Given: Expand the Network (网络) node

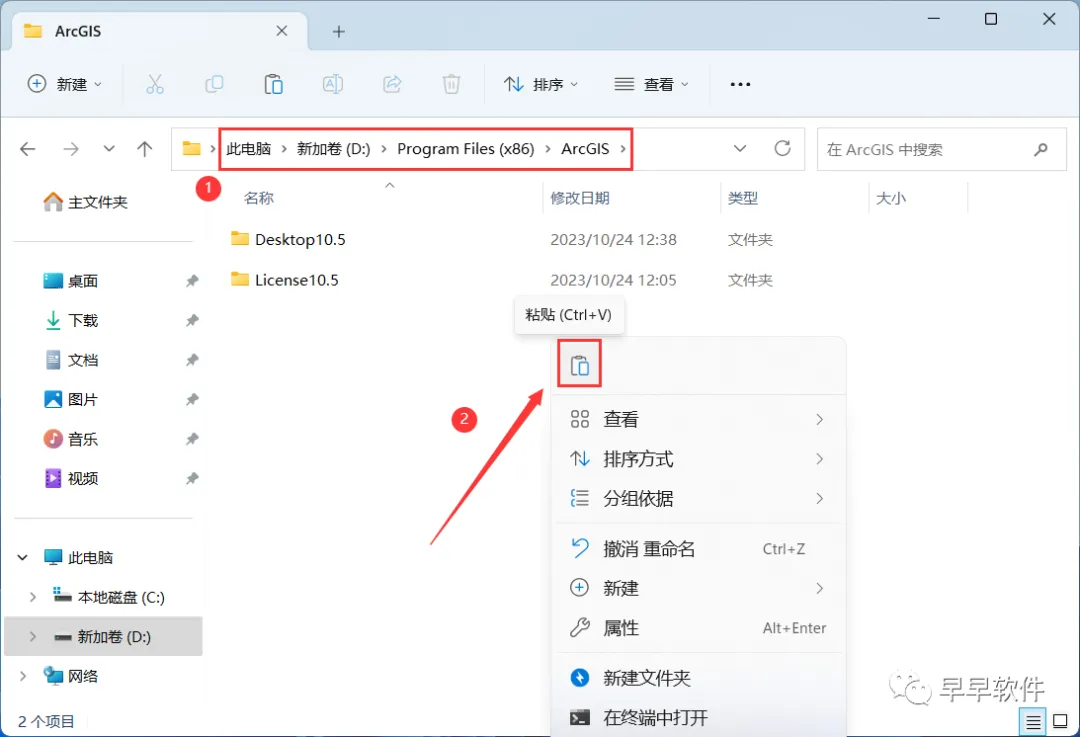Looking at the screenshot, I should (23, 676).
